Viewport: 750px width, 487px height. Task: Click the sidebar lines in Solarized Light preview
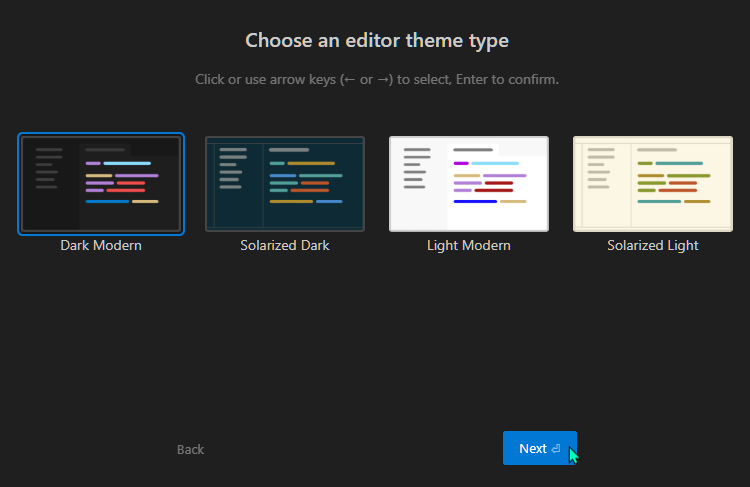tap(600, 168)
